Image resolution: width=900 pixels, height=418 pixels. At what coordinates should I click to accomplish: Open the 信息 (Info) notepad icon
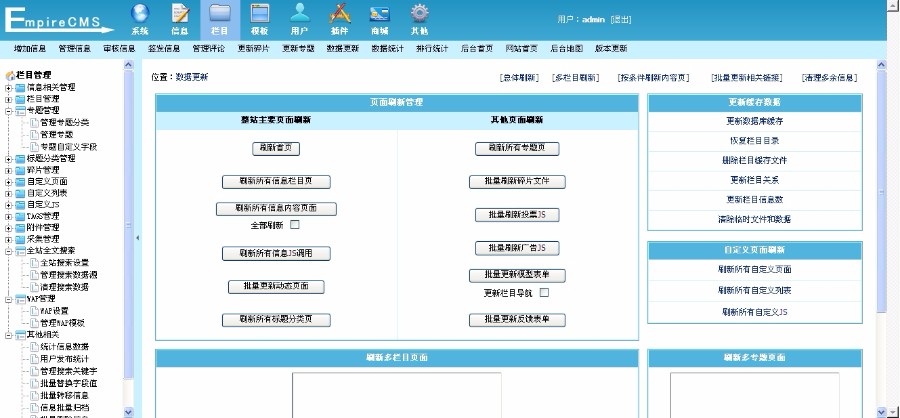180,14
